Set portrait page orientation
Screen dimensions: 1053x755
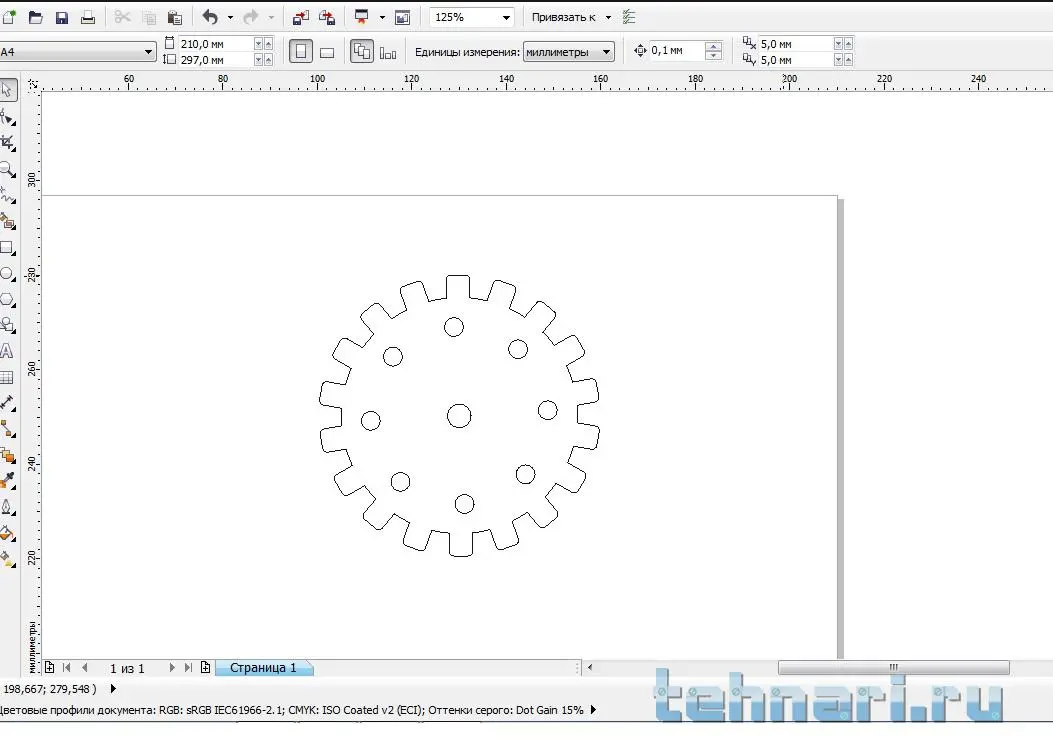click(301, 52)
